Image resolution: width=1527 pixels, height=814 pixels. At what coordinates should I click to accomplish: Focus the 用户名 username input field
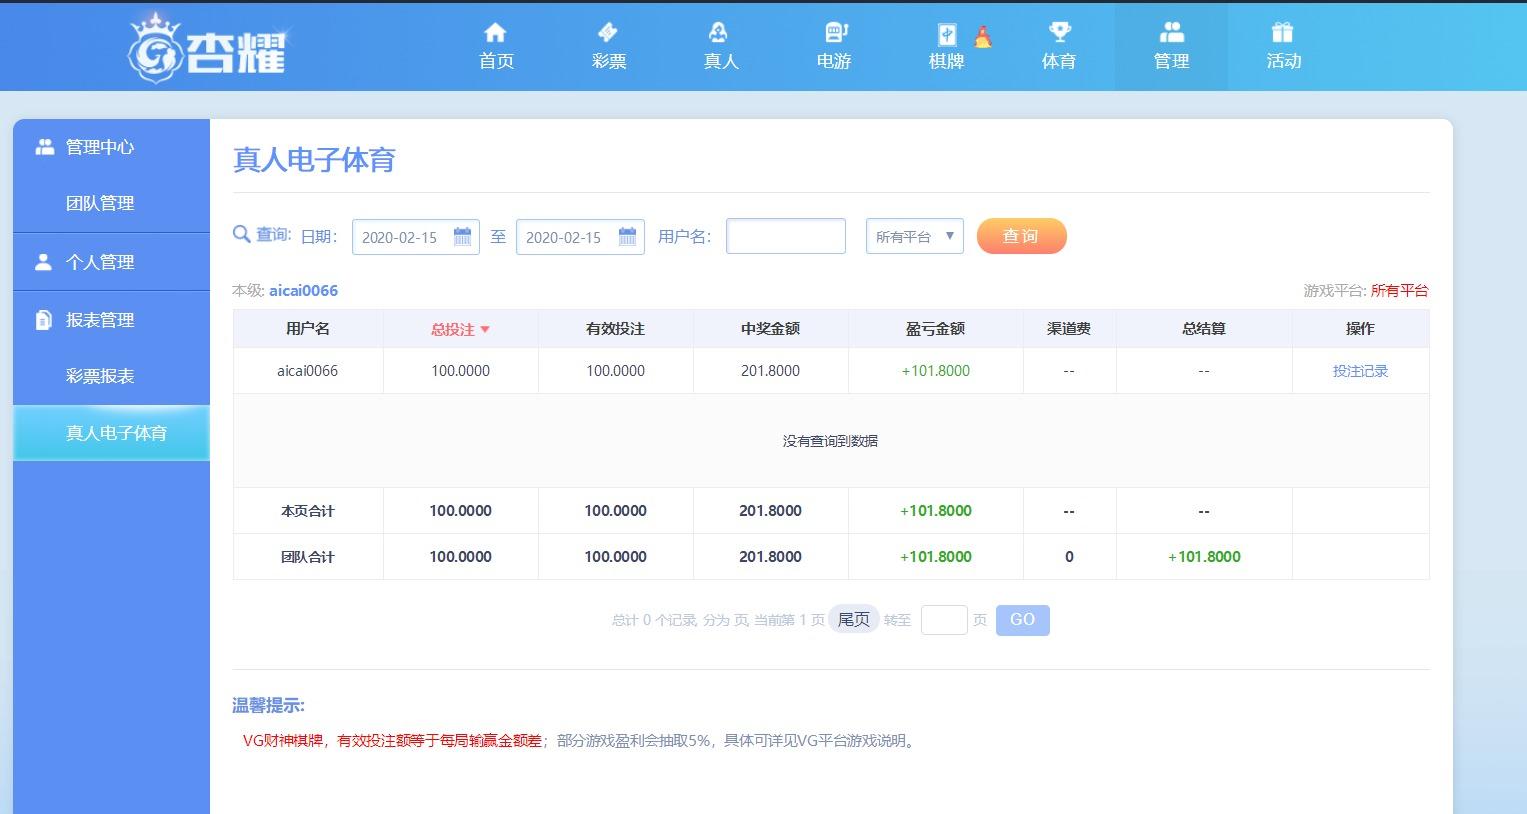[x=785, y=237]
